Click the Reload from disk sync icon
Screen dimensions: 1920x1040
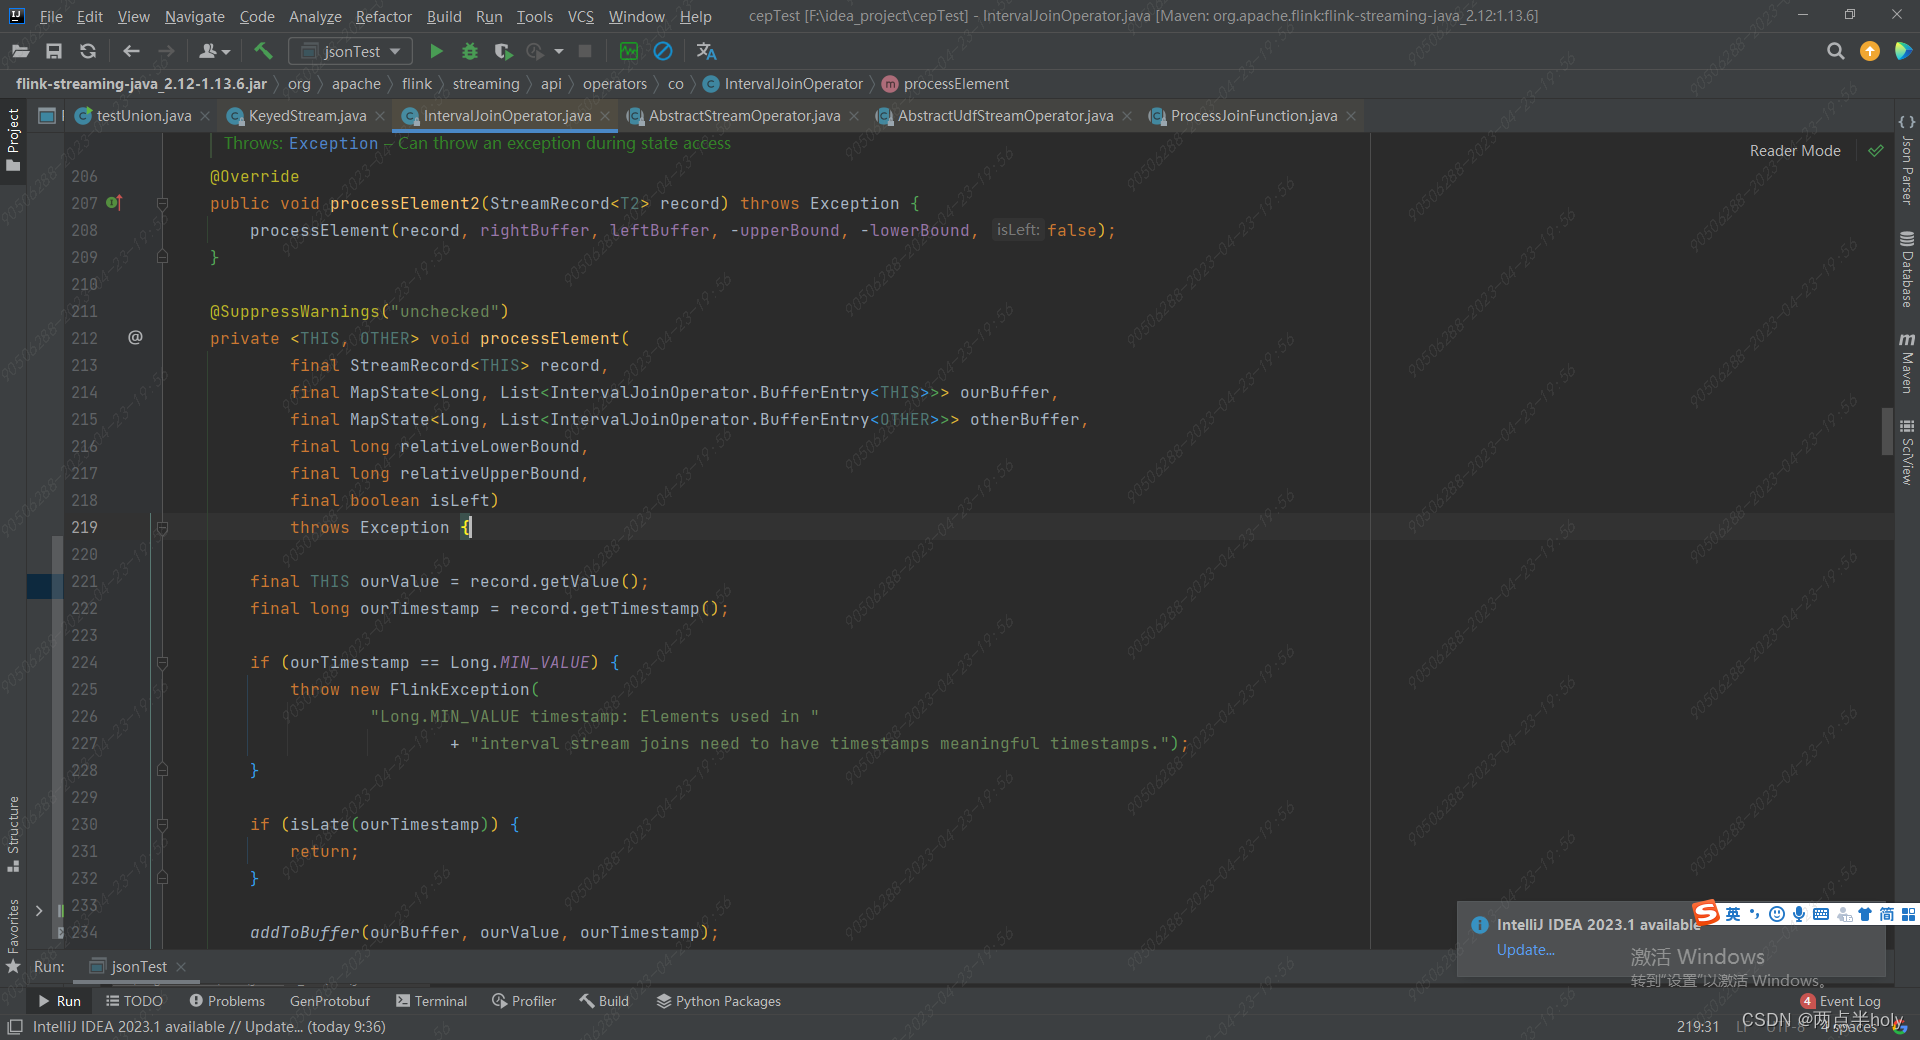pos(88,51)
